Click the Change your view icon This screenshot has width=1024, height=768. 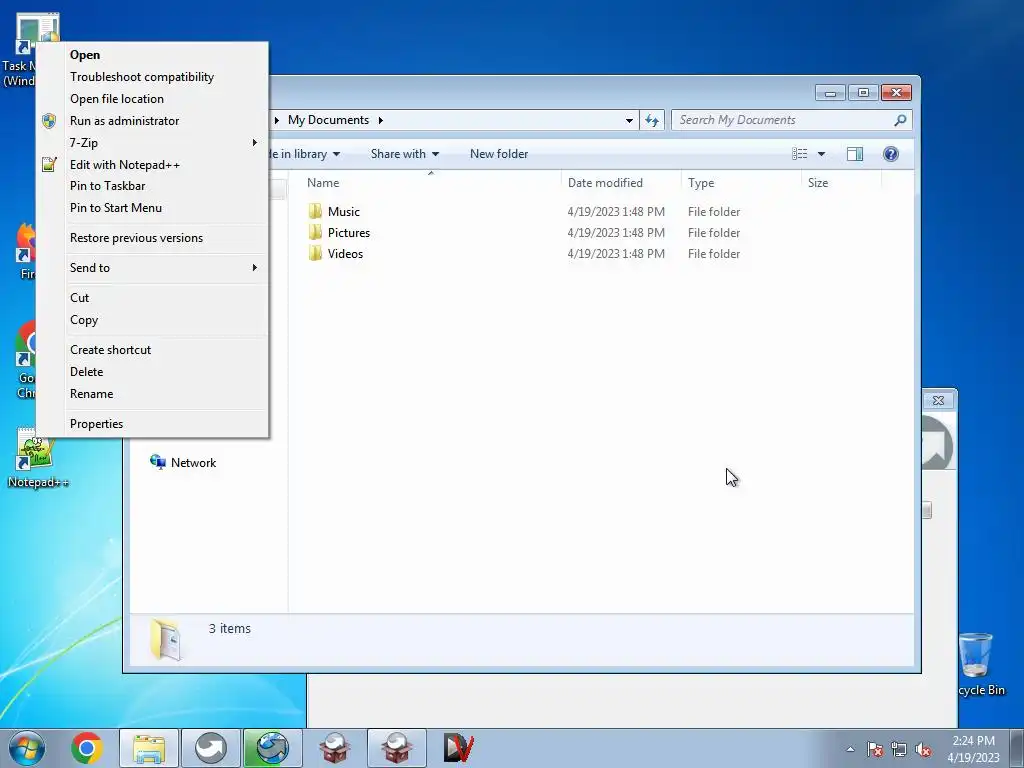(x=799, y=154)
